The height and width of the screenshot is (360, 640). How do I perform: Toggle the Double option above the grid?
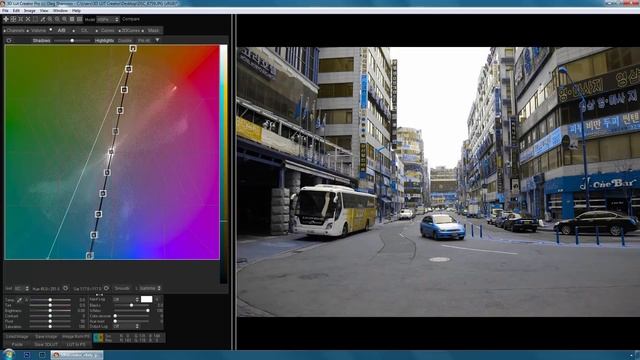[x=125, y=40]
